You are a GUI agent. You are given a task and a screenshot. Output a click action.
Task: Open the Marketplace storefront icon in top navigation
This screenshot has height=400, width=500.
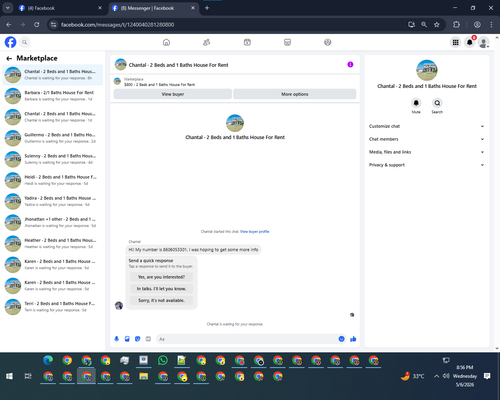[x=287, y=42]
